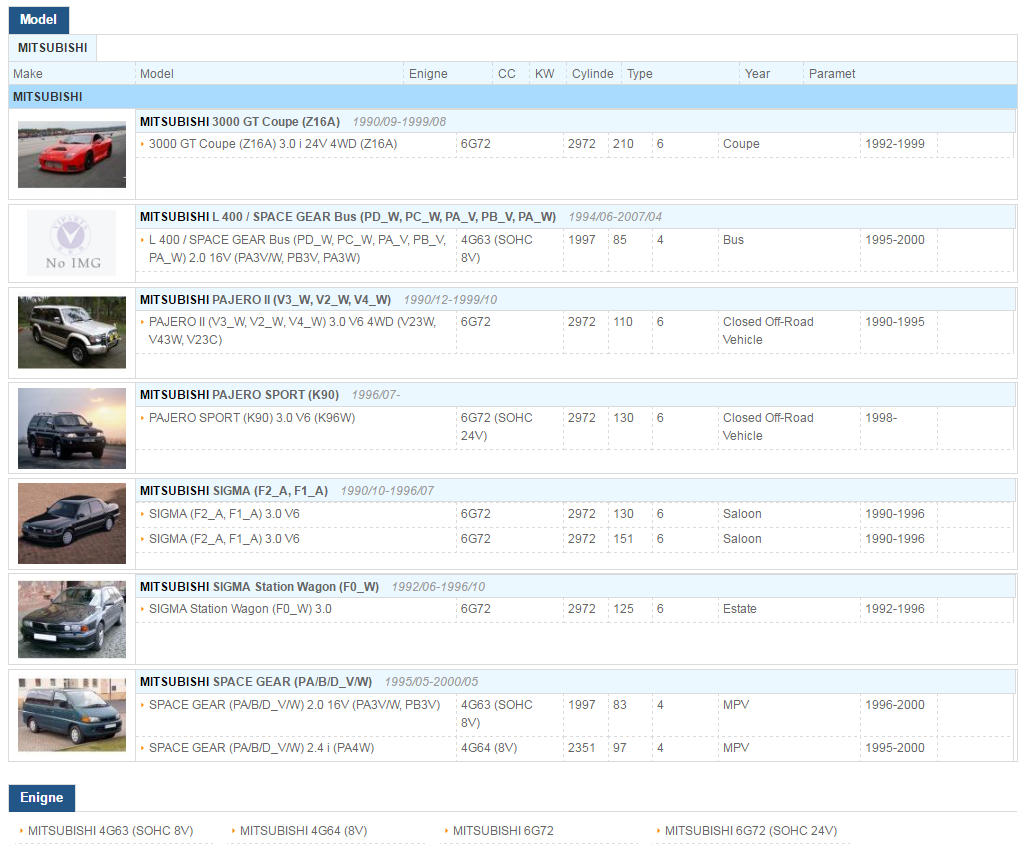Click 210 KW value for 3000 GT Coupe
Image resolution: width=1026 pixels, height=845 pixels.
pyautogui.click(x=623, y=144)
